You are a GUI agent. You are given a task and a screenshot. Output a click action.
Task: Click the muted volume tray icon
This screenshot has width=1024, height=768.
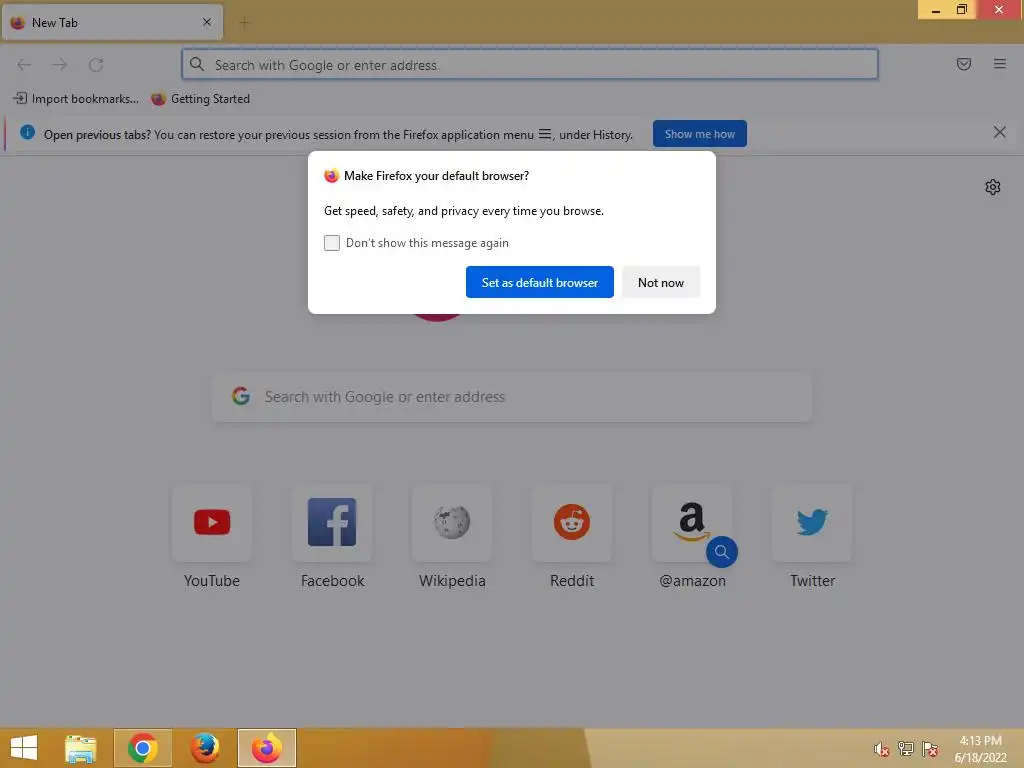click(881, 749)
